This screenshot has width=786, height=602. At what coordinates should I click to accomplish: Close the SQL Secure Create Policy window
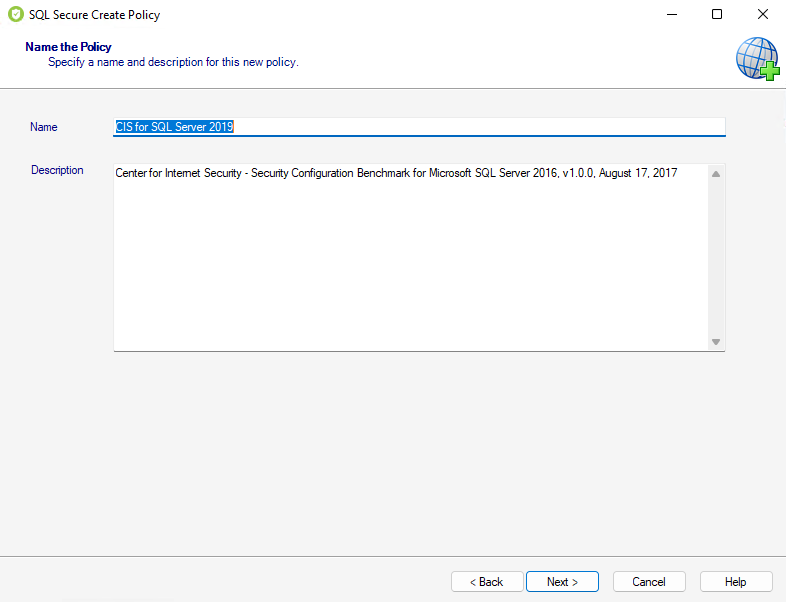[x=762, y=15]
